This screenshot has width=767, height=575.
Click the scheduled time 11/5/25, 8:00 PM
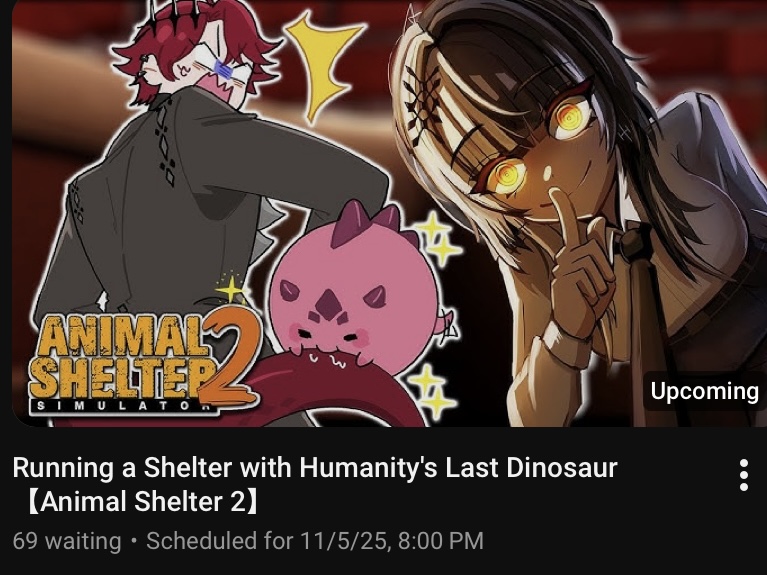[391, 541]
